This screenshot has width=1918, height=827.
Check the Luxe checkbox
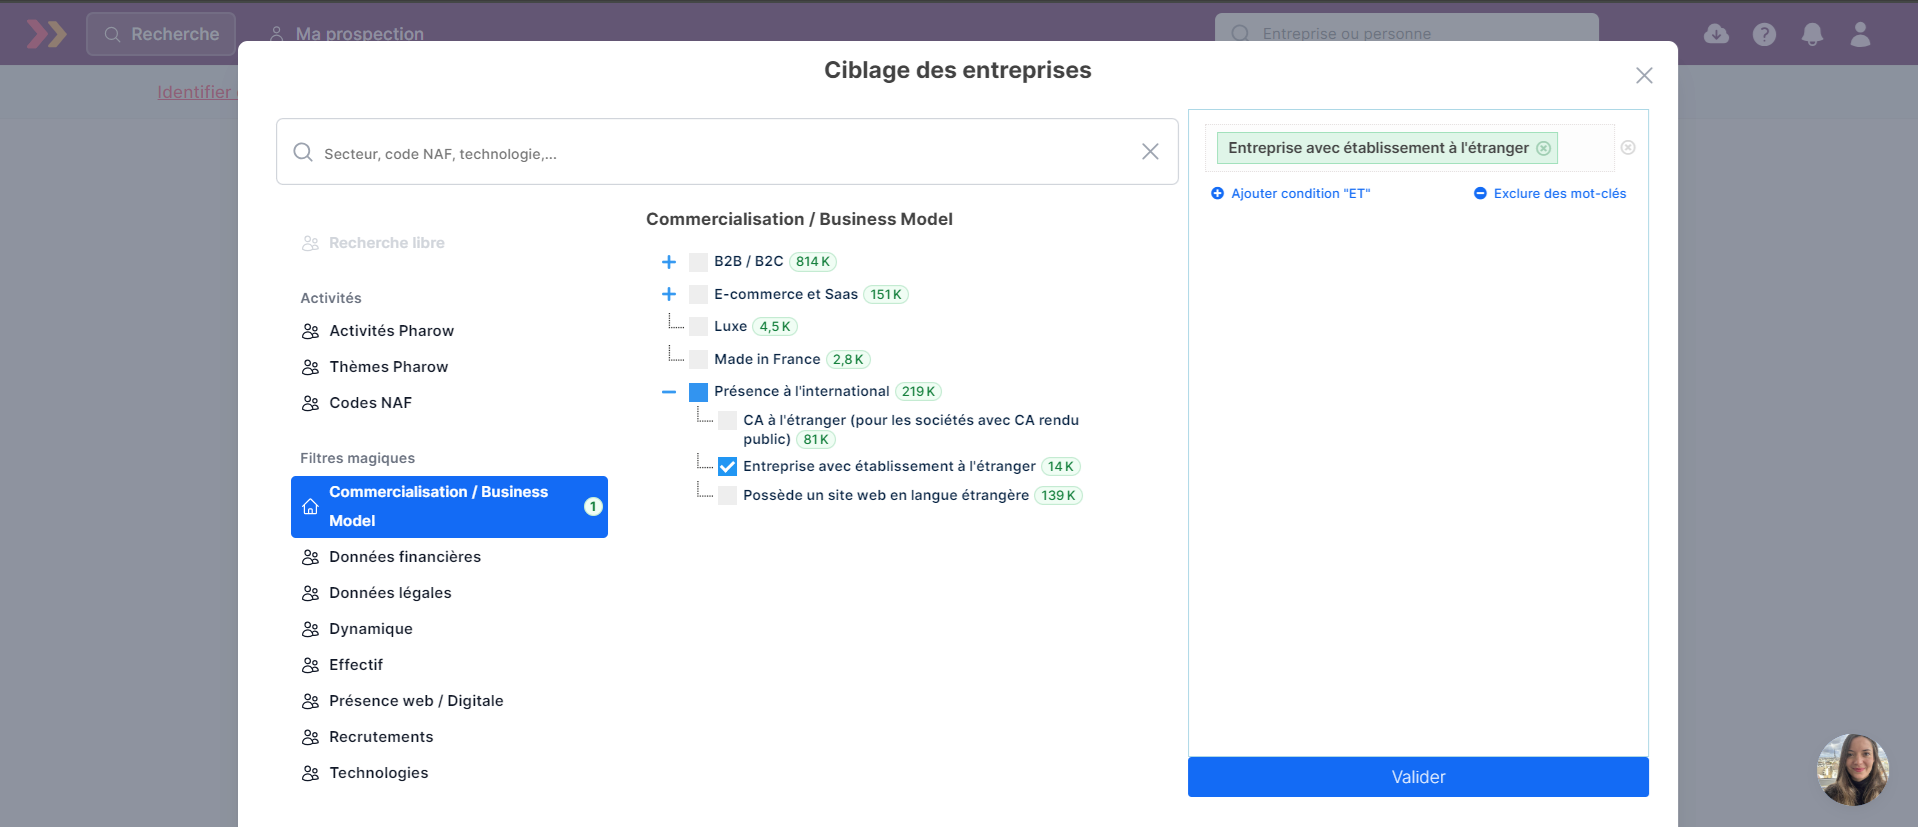coord(698,327)
